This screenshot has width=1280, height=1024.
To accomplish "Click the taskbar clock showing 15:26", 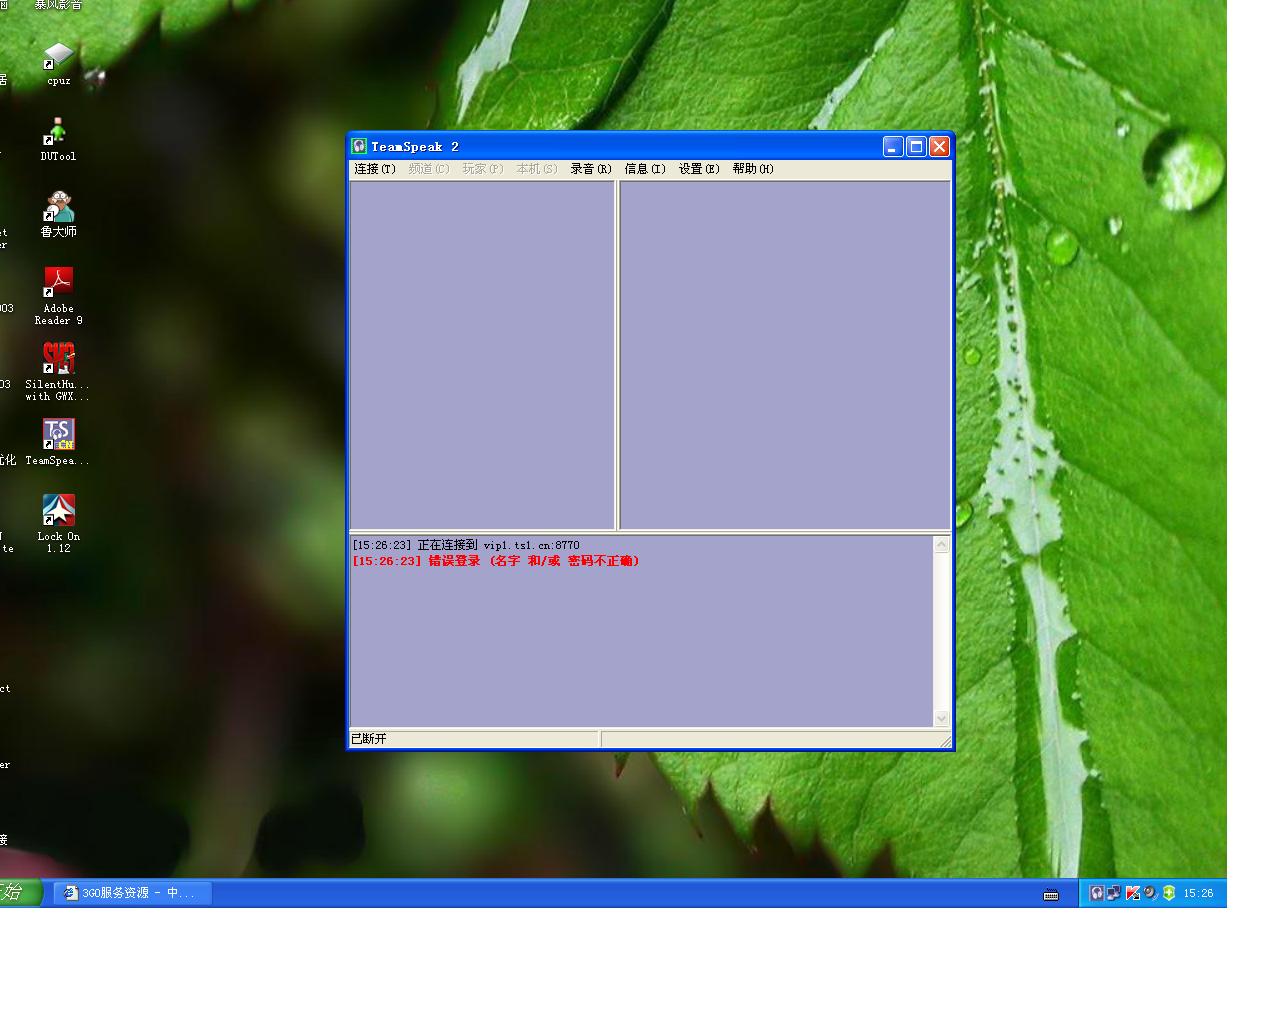I will 1198,893.
